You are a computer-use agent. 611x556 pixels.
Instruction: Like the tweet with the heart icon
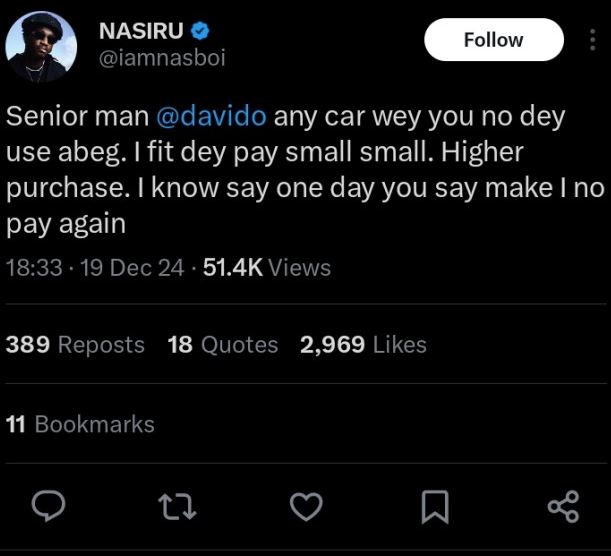click(x=305, y=507)
